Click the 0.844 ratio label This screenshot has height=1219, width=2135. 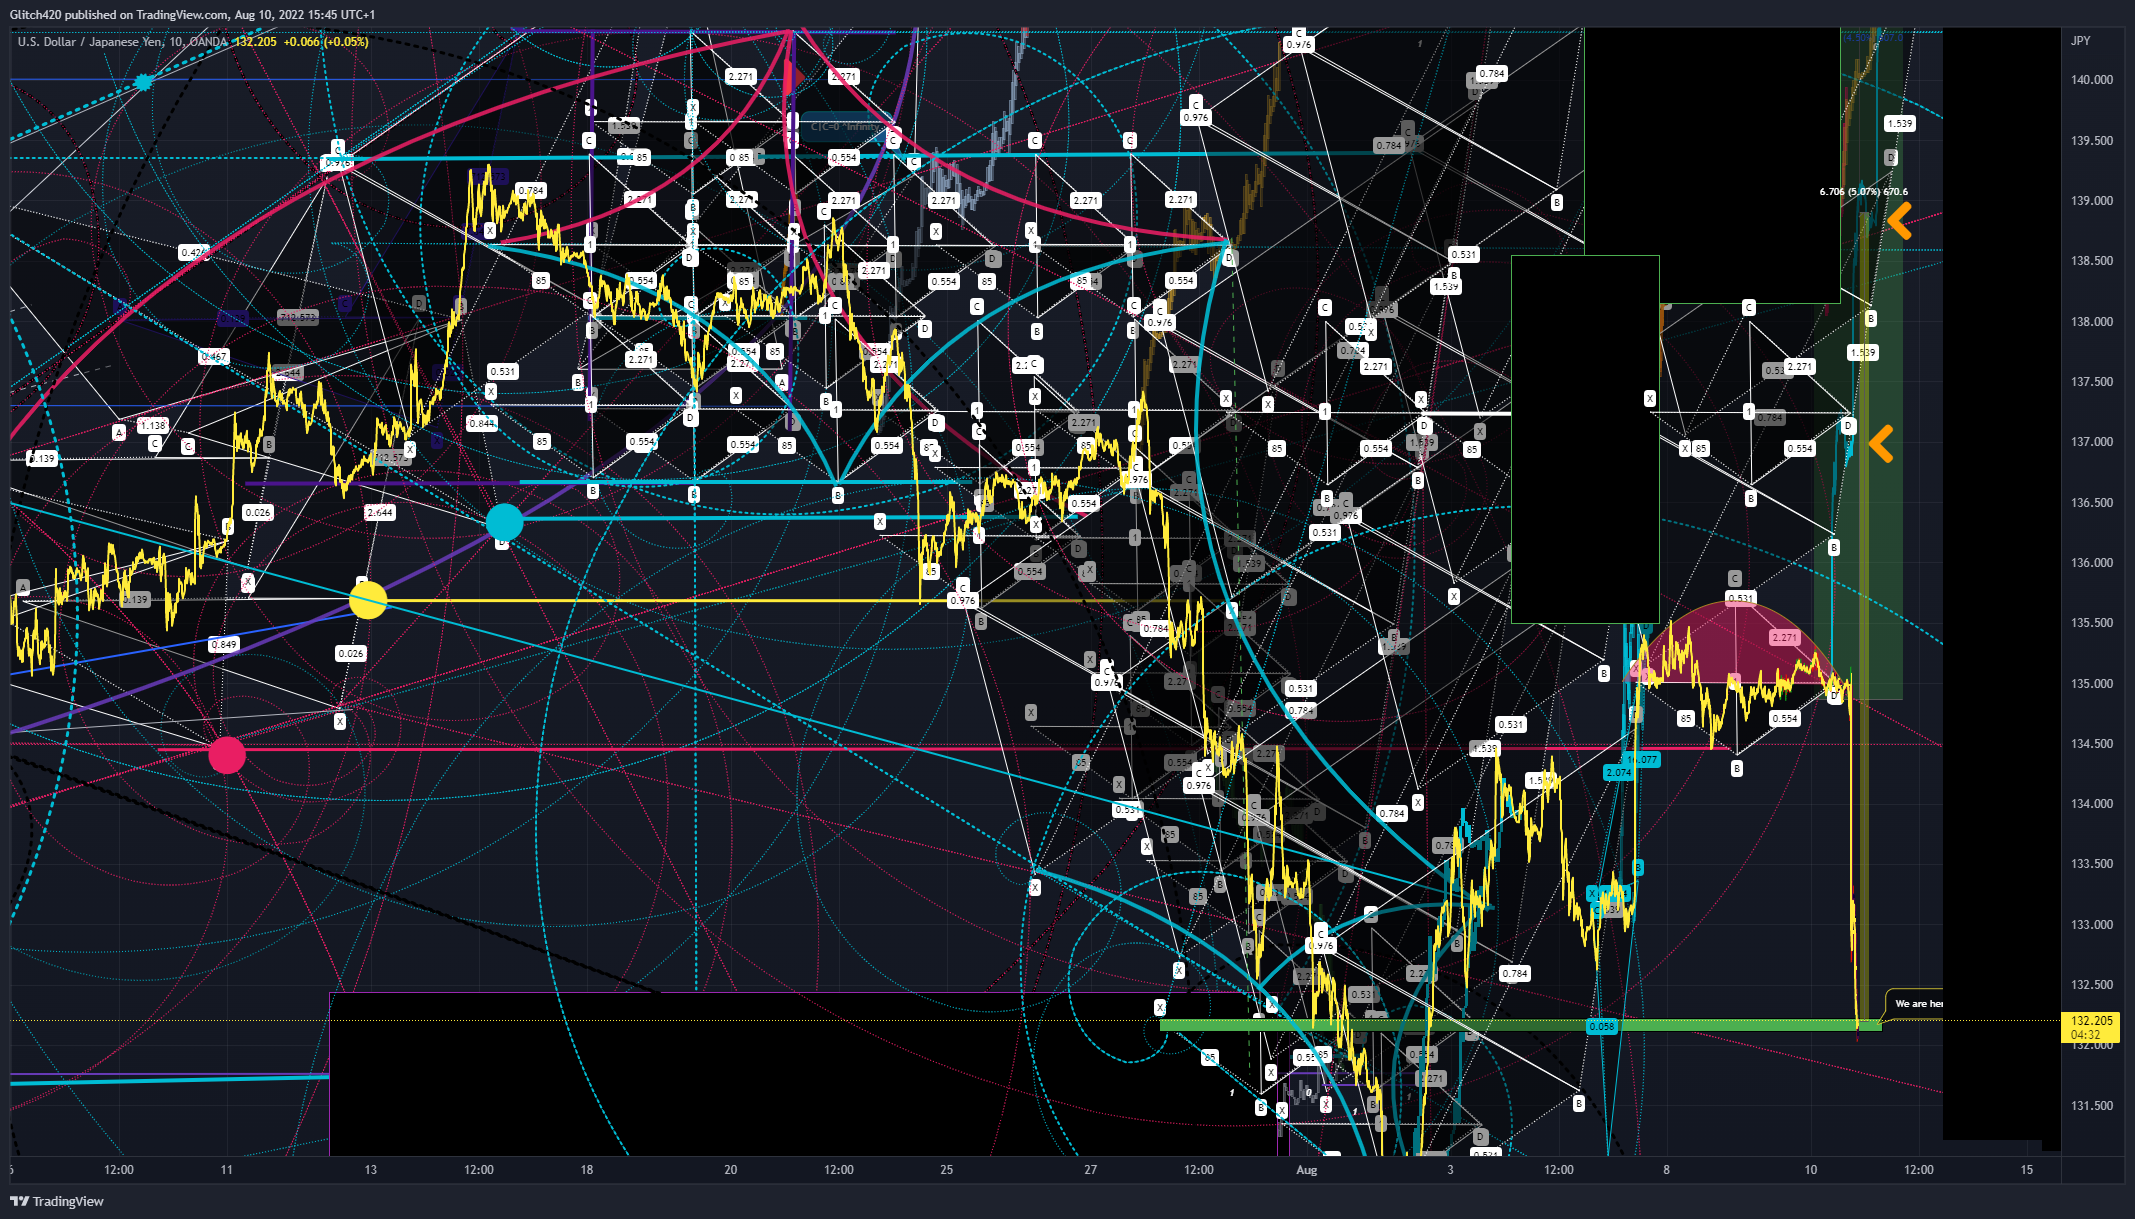tap(482, 424)
